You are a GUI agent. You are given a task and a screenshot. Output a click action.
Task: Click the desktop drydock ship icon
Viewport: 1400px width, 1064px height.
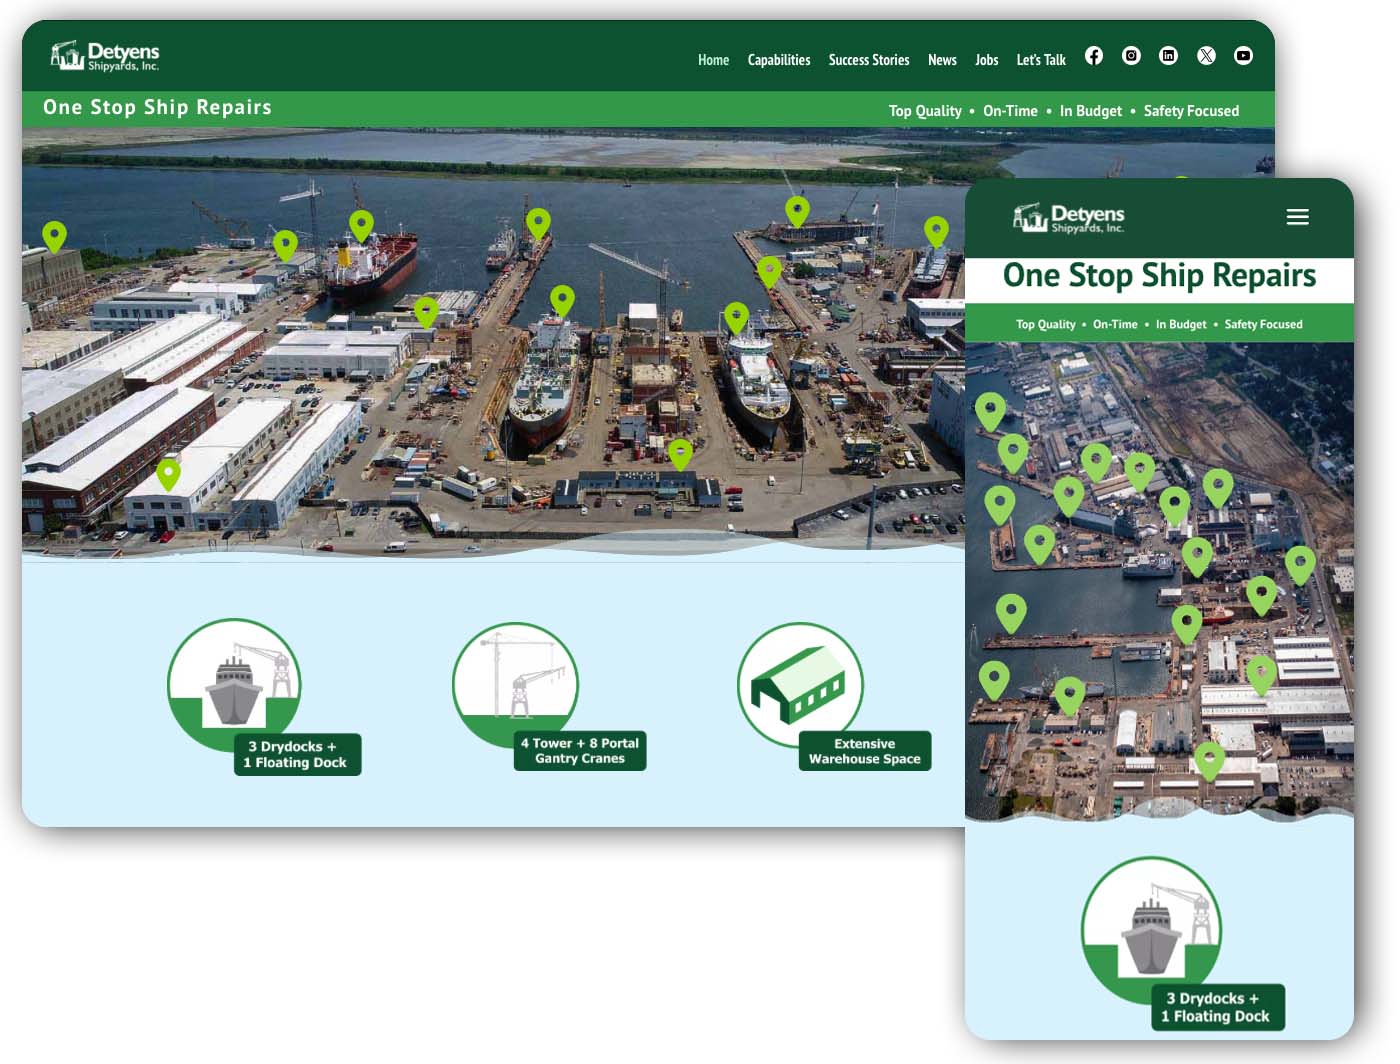(234, 685)
